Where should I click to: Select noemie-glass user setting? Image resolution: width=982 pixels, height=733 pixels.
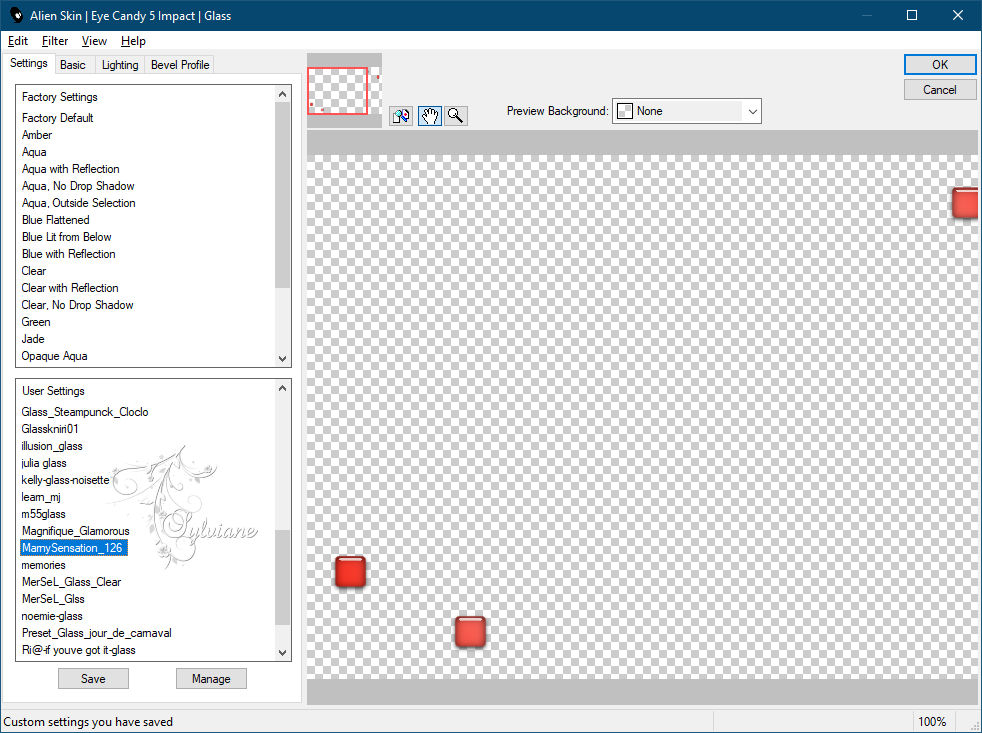[51, 616]
